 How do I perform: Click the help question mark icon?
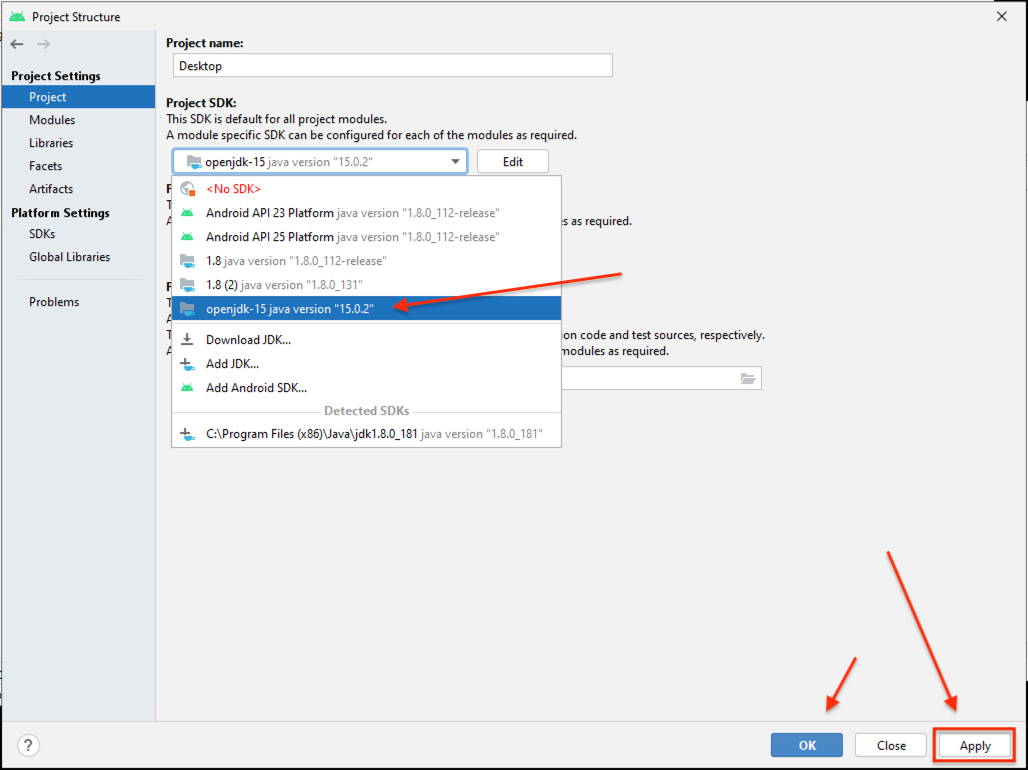(28, 745)
